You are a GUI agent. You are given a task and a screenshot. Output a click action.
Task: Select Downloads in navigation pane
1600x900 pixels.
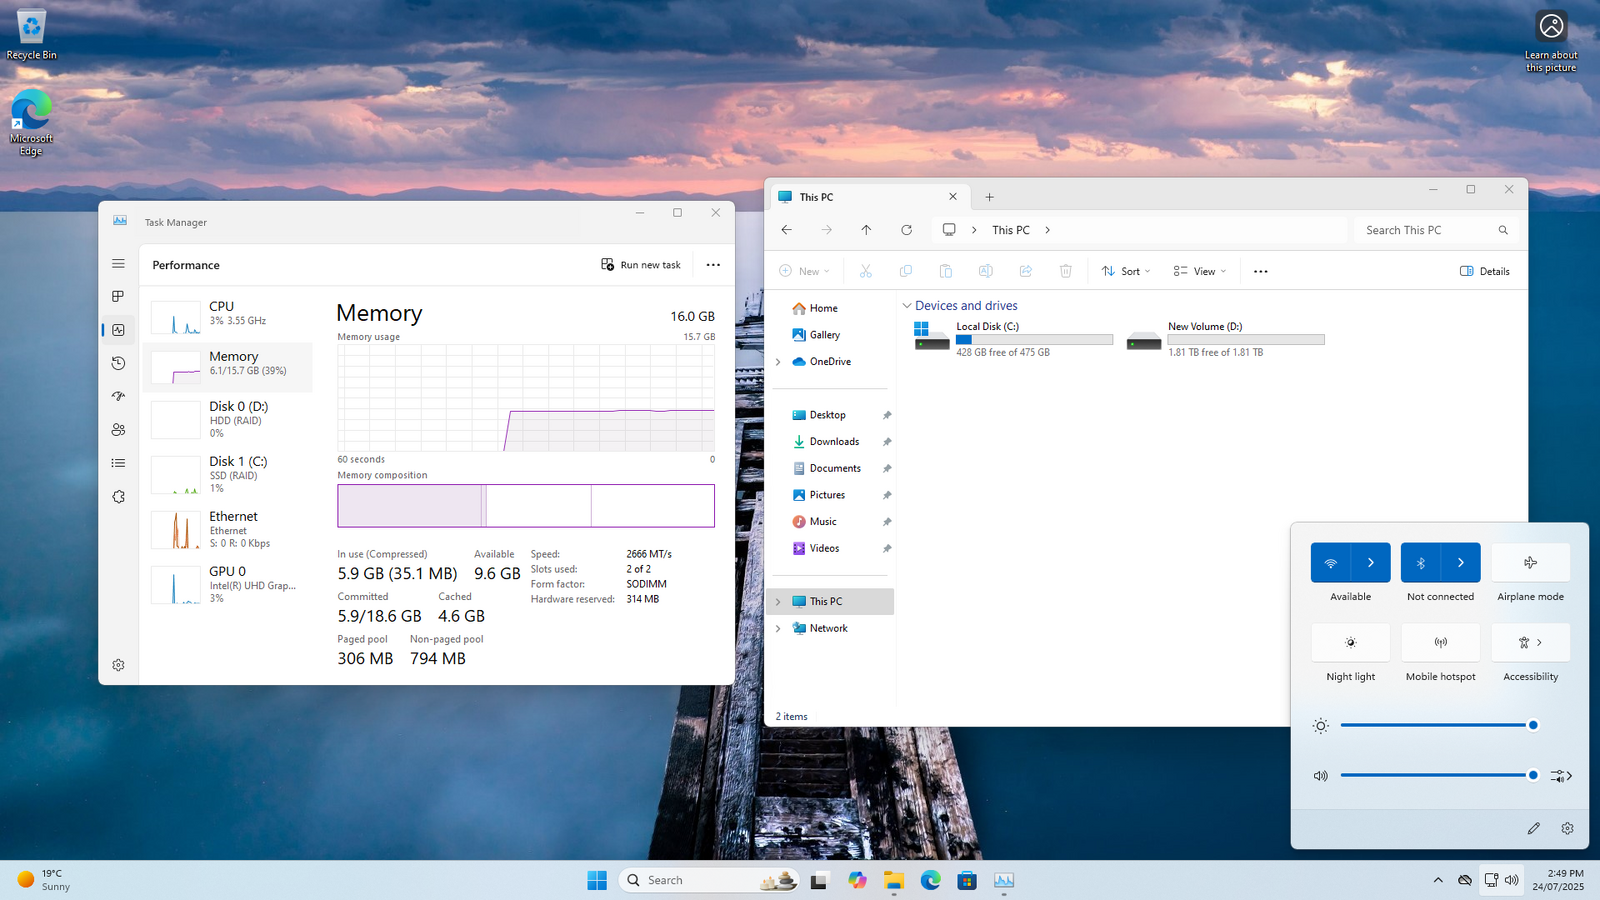834,442
